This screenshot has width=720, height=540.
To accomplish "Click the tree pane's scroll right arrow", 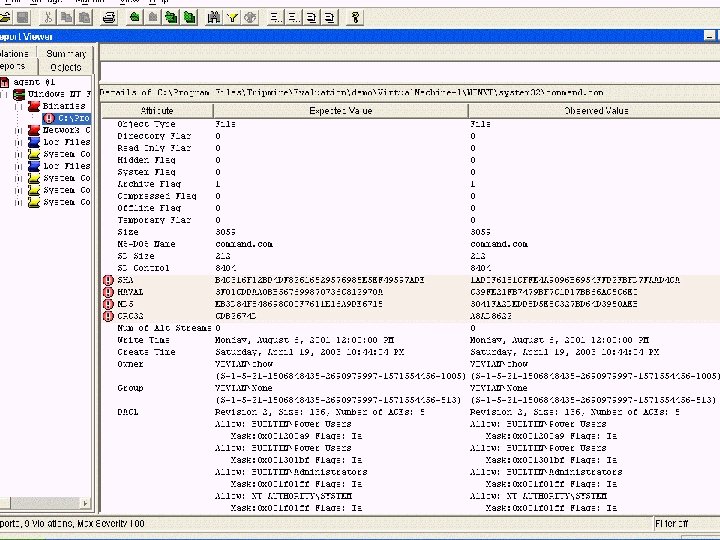I will pyautogui.click(x=85, y=503).
